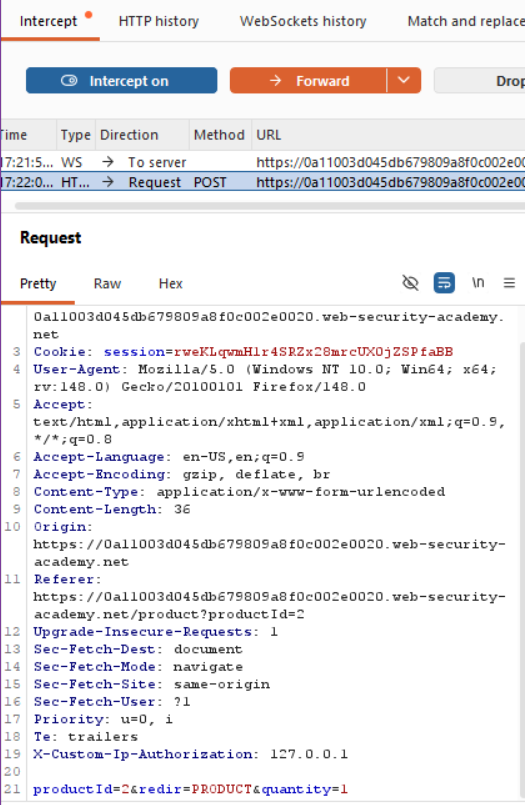Switch to HTTP history tab
525x805 pixels.
(x=159, y=22)
